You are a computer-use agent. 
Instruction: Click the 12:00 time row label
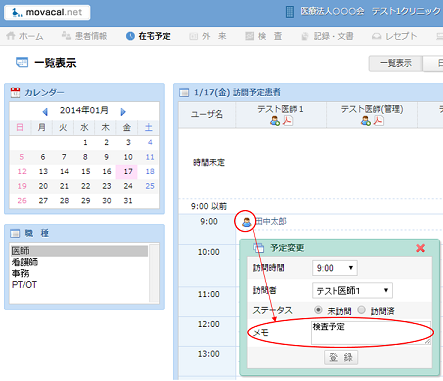[x=209, y=324]
